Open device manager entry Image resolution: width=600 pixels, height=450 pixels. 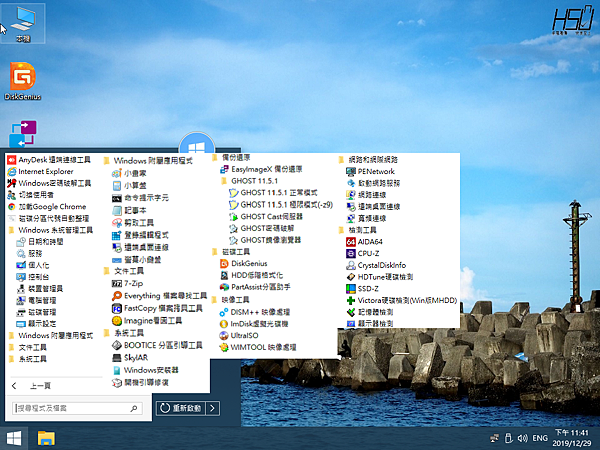(x=40, y=289)
